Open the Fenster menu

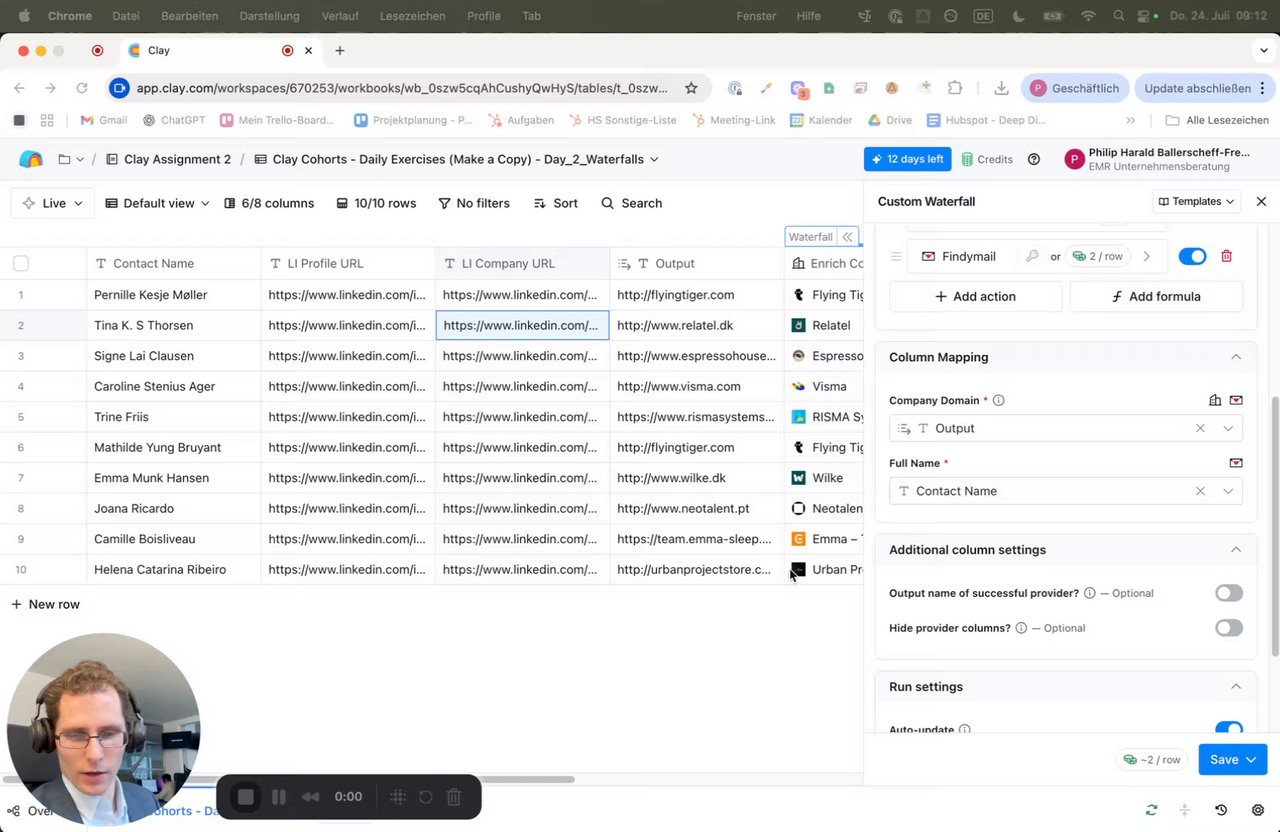click(x=756, y=16)
